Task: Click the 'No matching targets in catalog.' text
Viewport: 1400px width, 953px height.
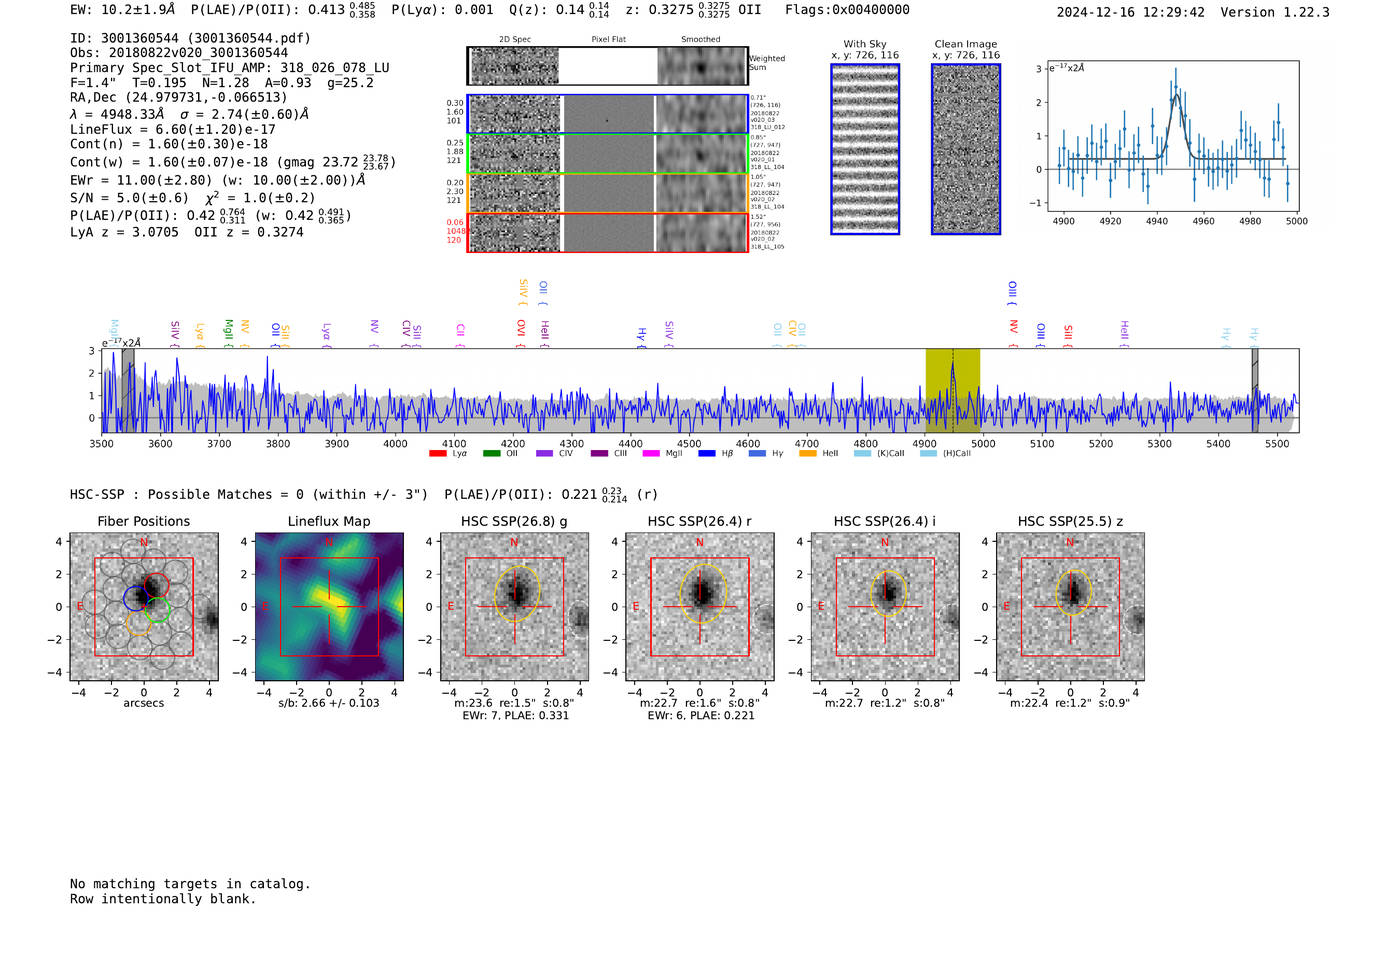Action: pos(190,884)
